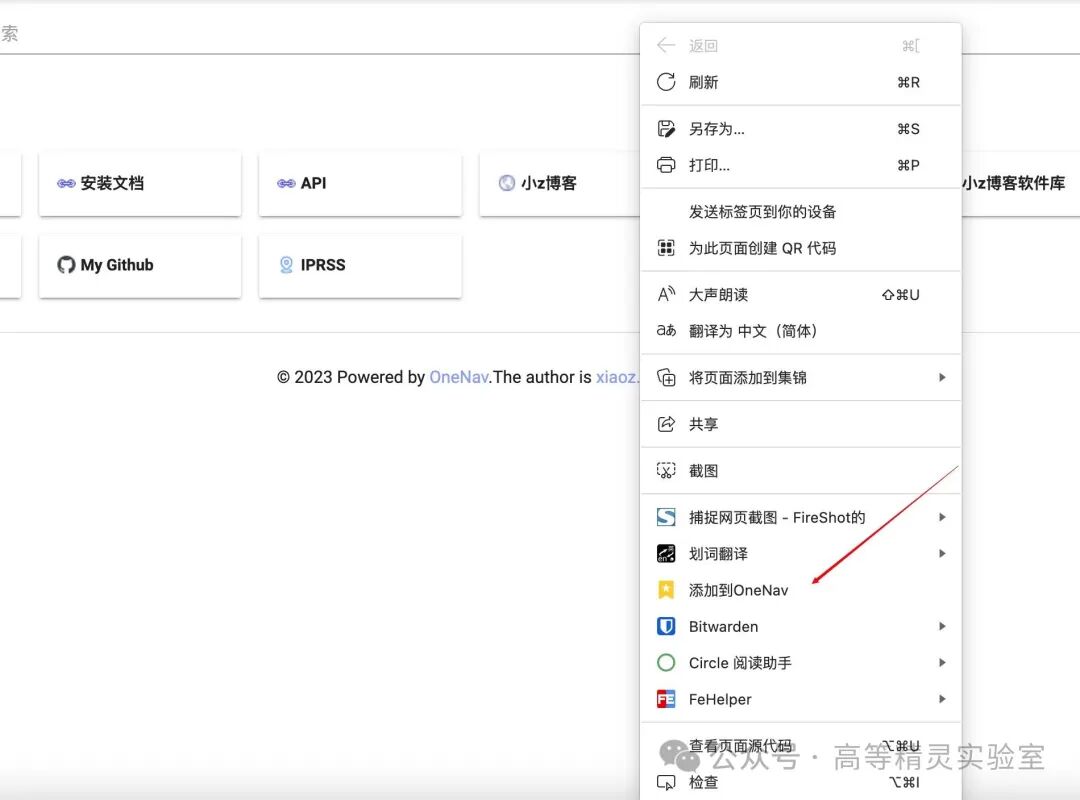Viewport: 1080px width, 800px height.
Task: Open the My Github bookmark card
Action: (140, 265)
